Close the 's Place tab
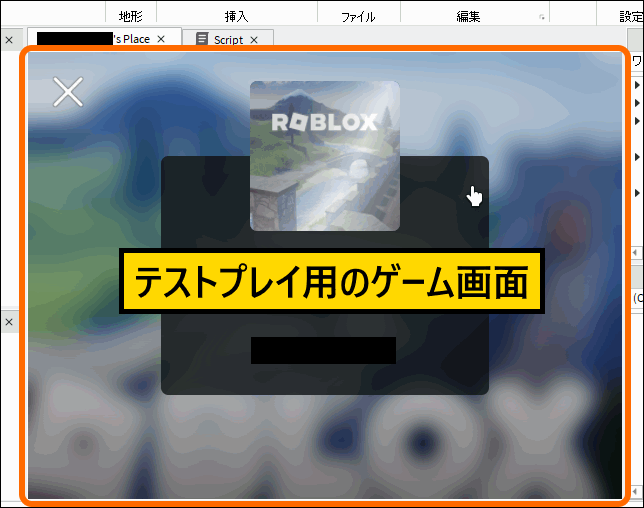 coord(161,39)
